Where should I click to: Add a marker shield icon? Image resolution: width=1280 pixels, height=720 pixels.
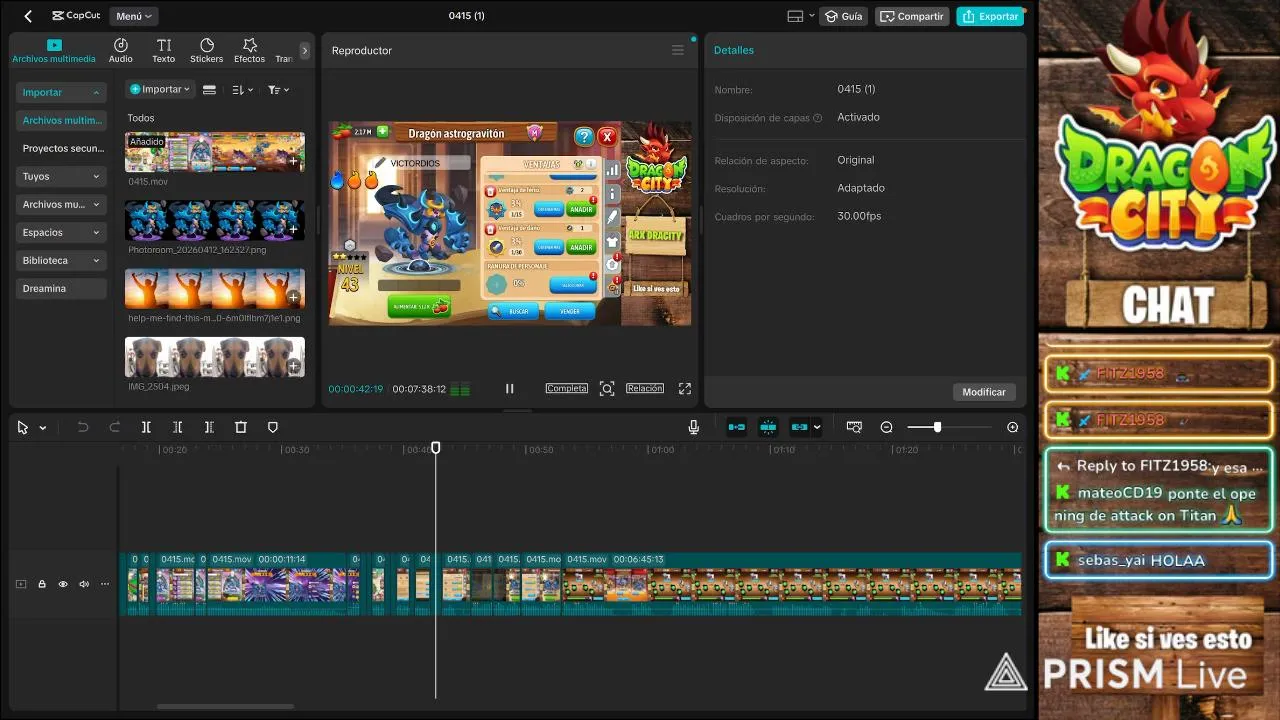pyautogui.click(x=273, y=427)
